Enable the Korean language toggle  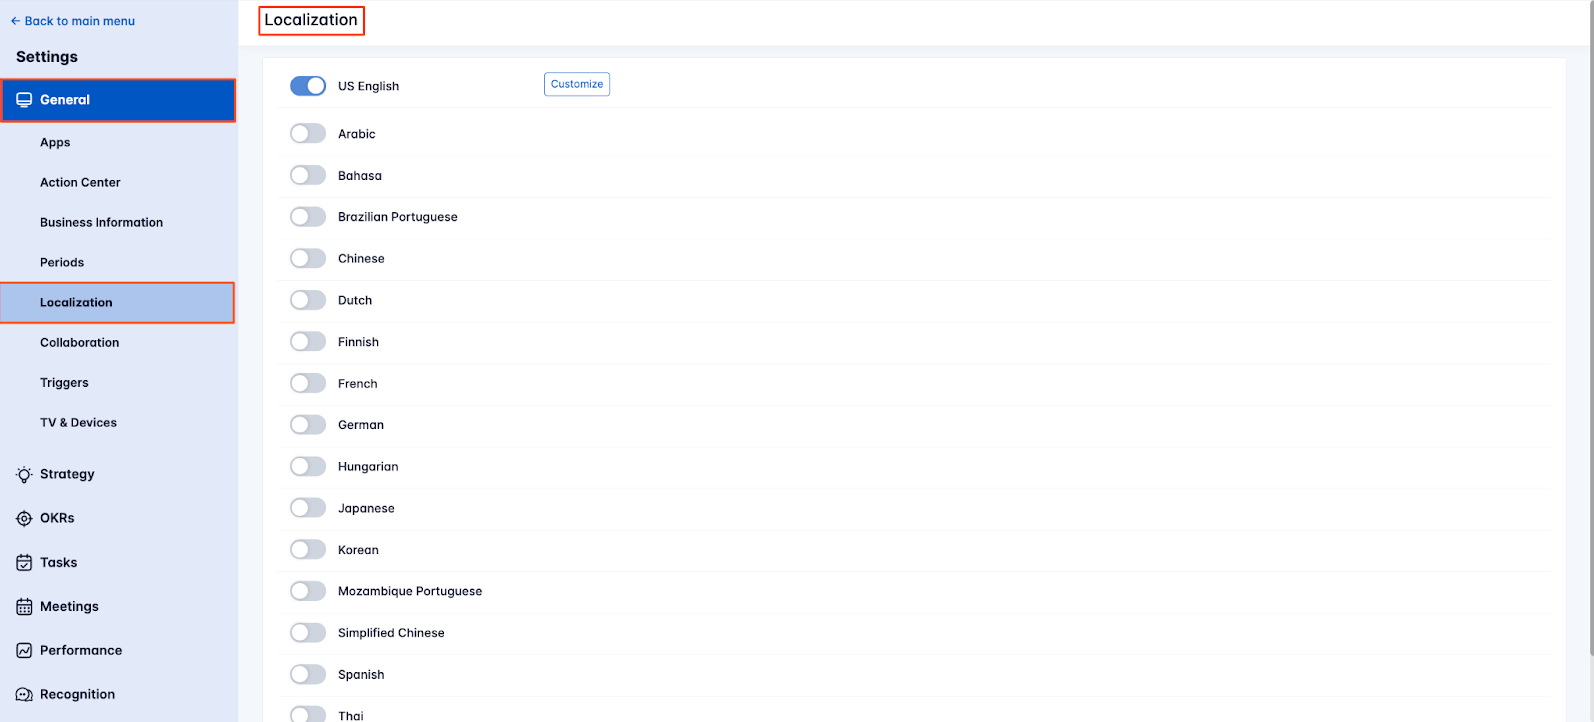(x=308, y=549)
